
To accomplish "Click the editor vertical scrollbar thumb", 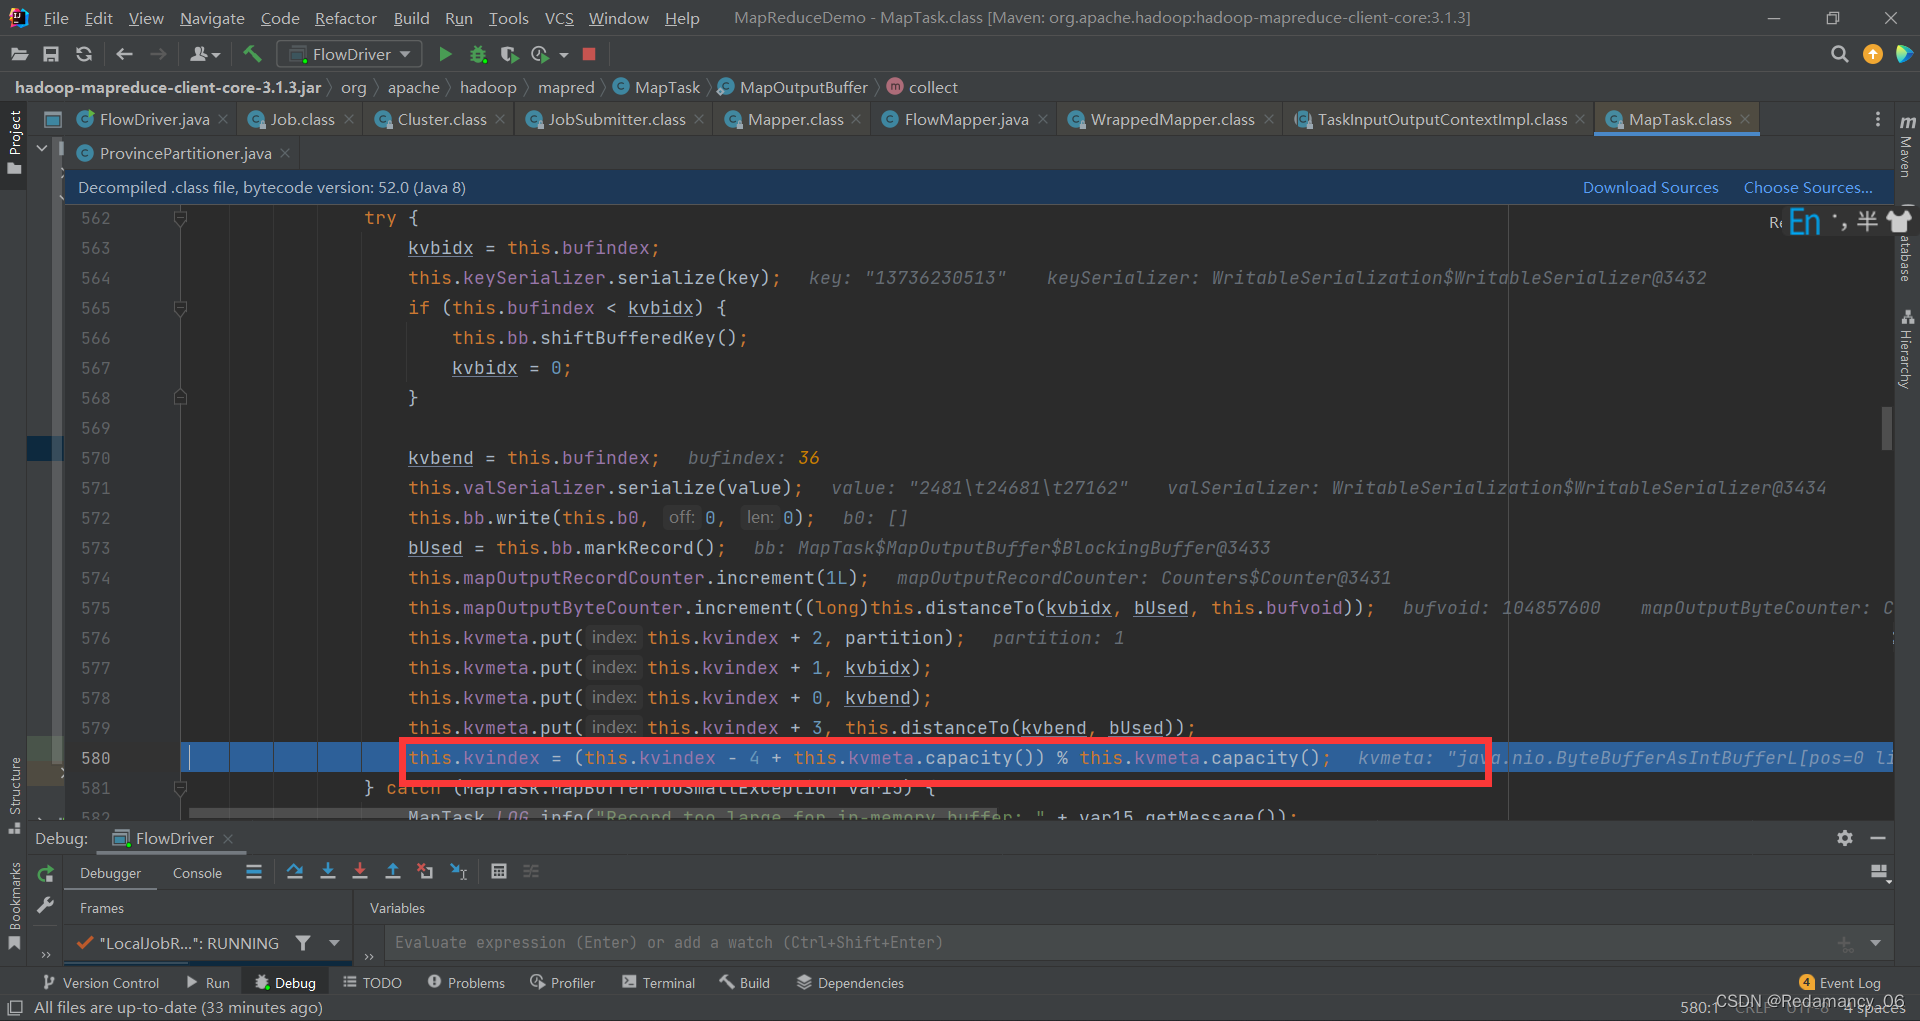I will pyautogui.click(x=1886, y=428).
